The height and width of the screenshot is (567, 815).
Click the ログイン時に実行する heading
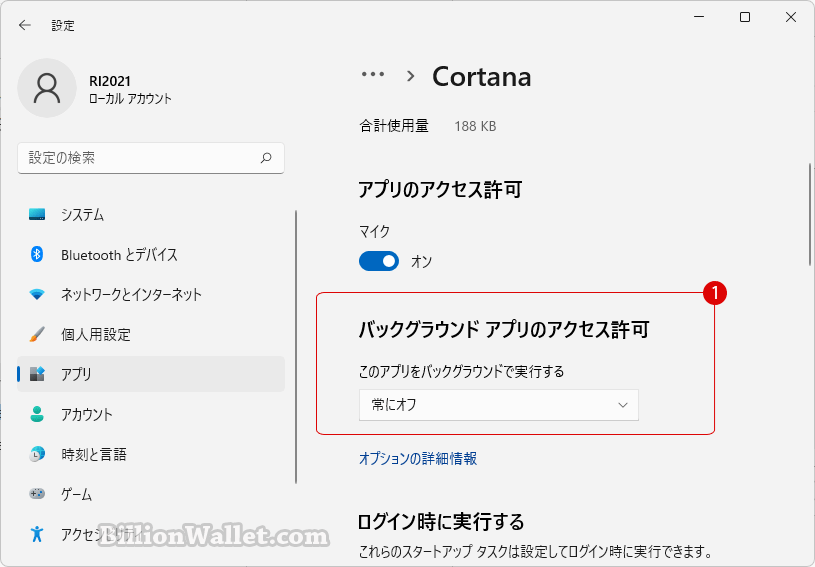[441, 521]
